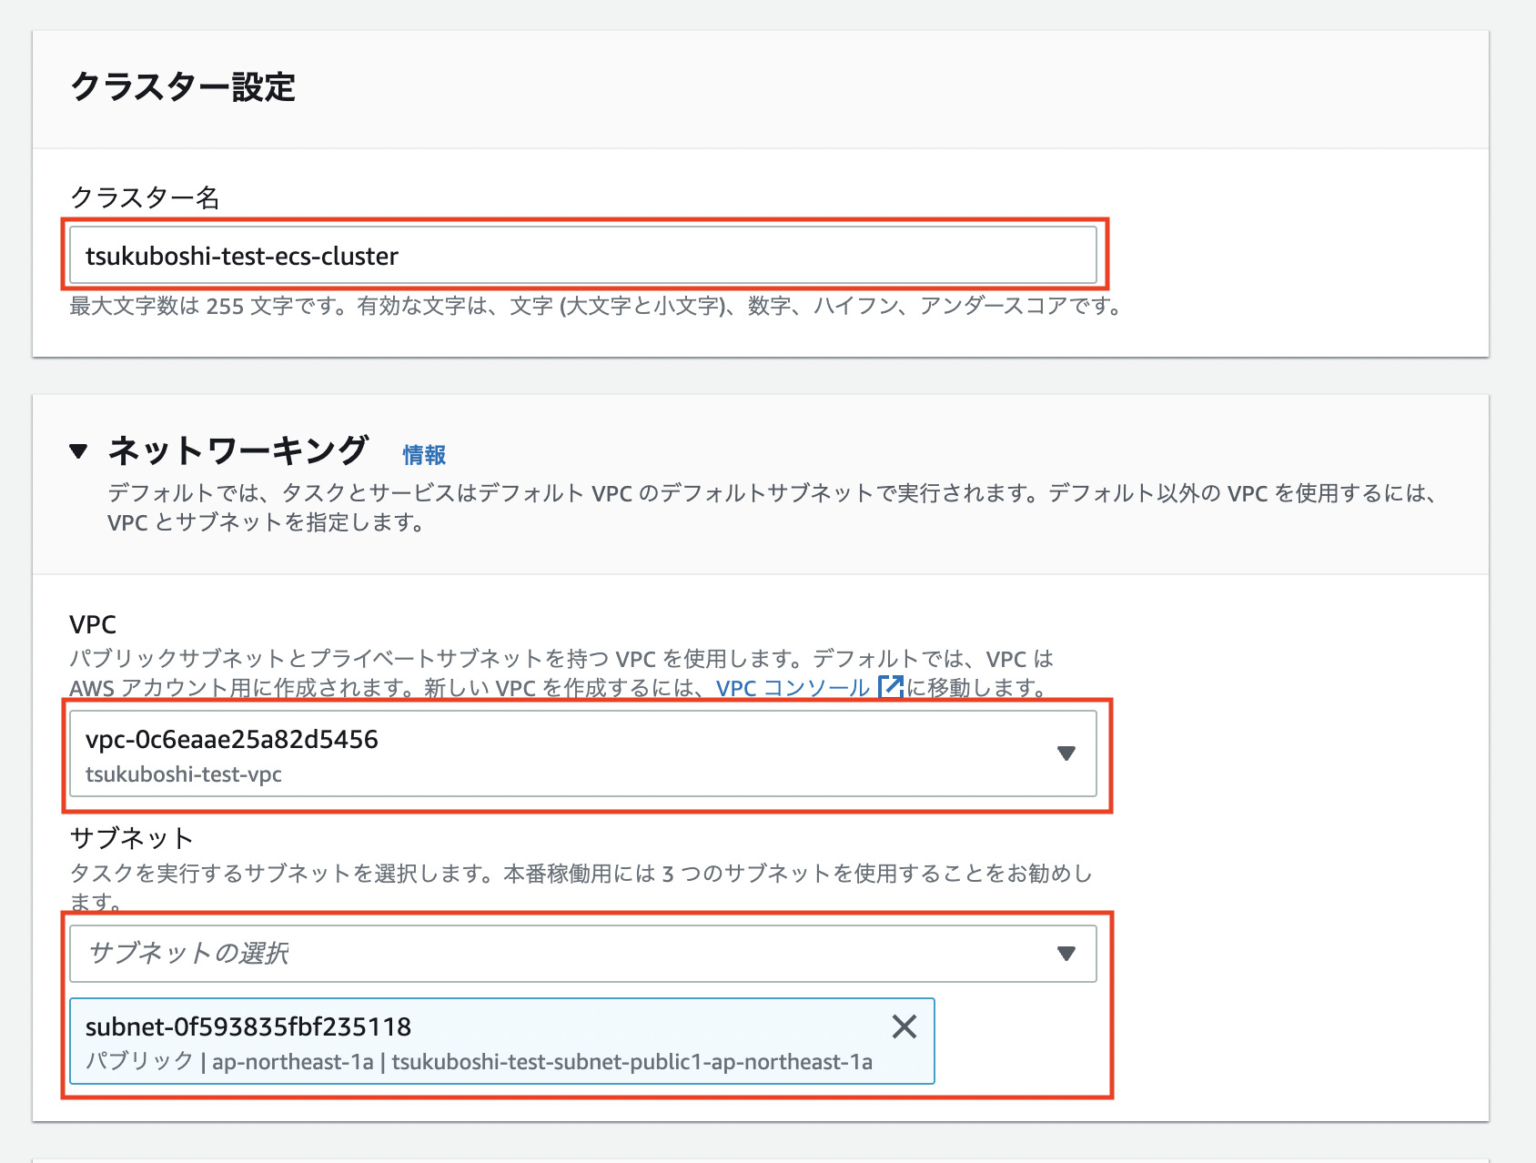Click the disclosure triangle before ネットワーキング

coord(80,450)
